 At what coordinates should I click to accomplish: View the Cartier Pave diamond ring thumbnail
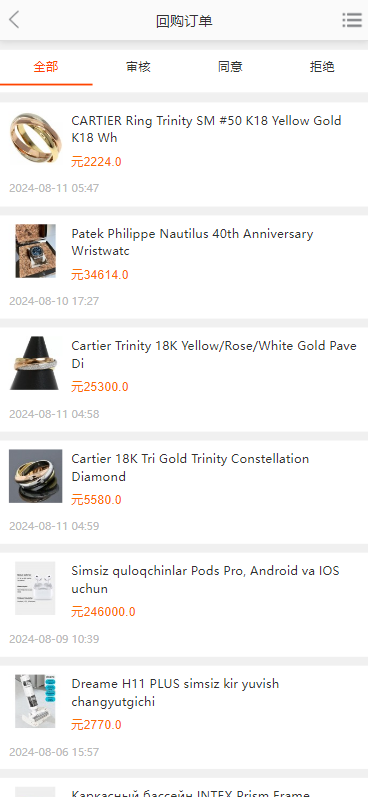click(x=36, y=363)
